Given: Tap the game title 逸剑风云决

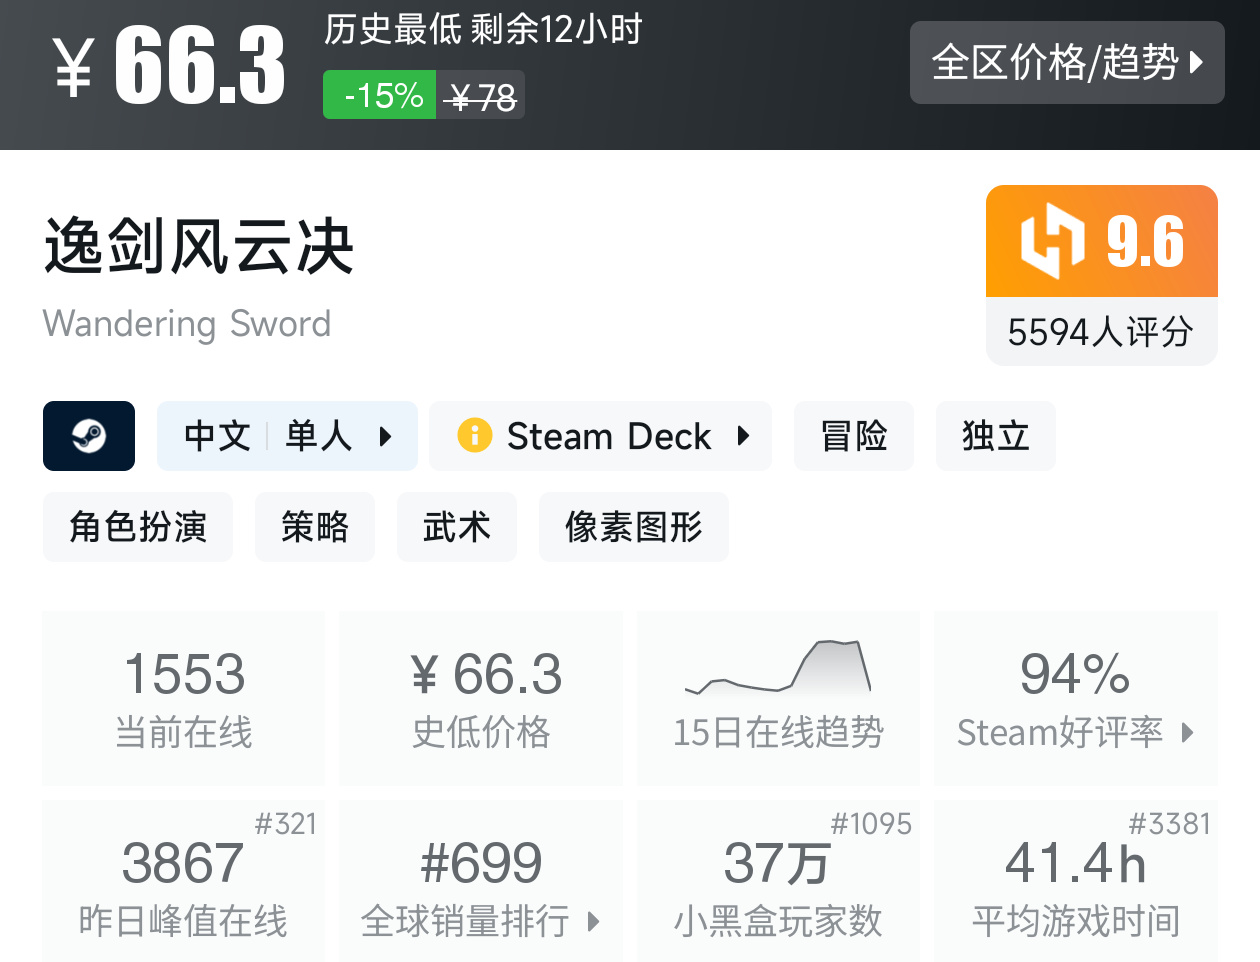Looking at the screenshot, I should (199, 246).
